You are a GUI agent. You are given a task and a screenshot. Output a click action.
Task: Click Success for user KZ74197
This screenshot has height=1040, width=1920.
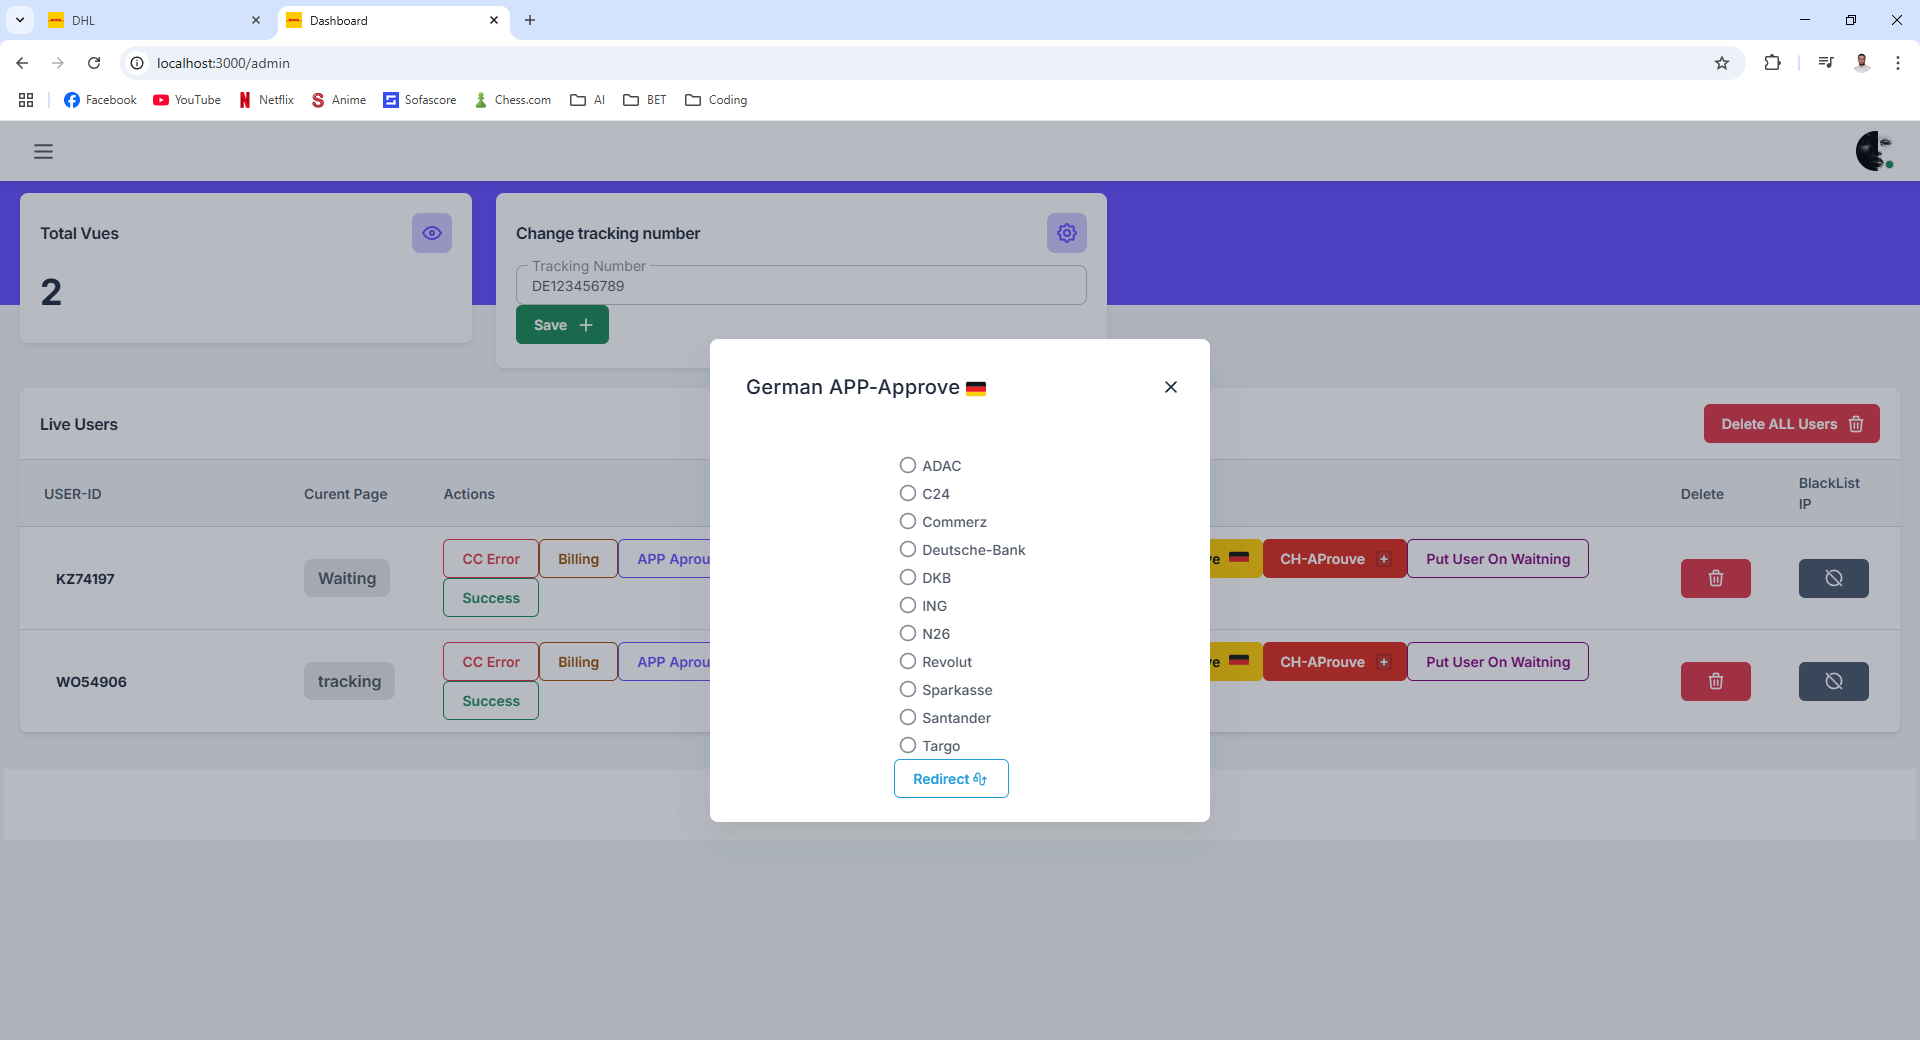pos(491,598)
